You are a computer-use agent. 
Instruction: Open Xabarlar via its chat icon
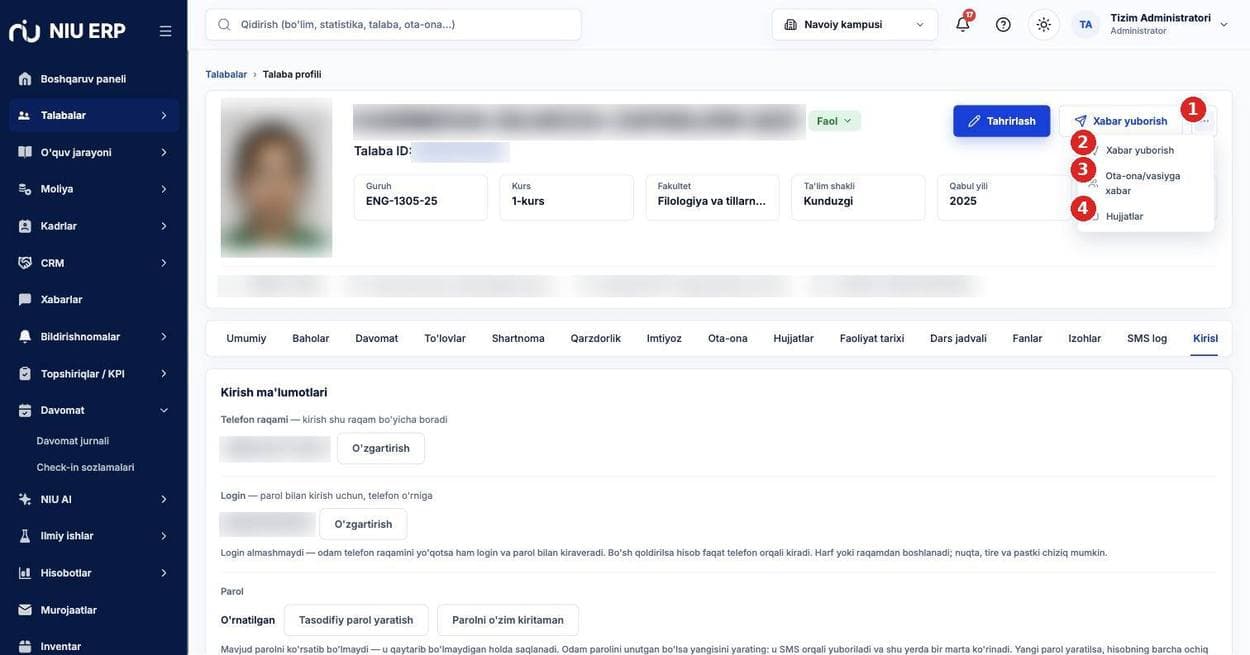coord(25,299)
